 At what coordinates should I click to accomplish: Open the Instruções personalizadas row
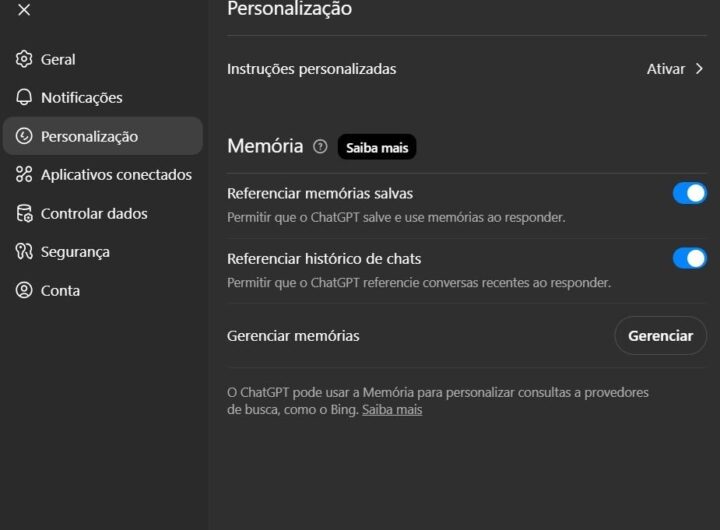coord(312,69)
